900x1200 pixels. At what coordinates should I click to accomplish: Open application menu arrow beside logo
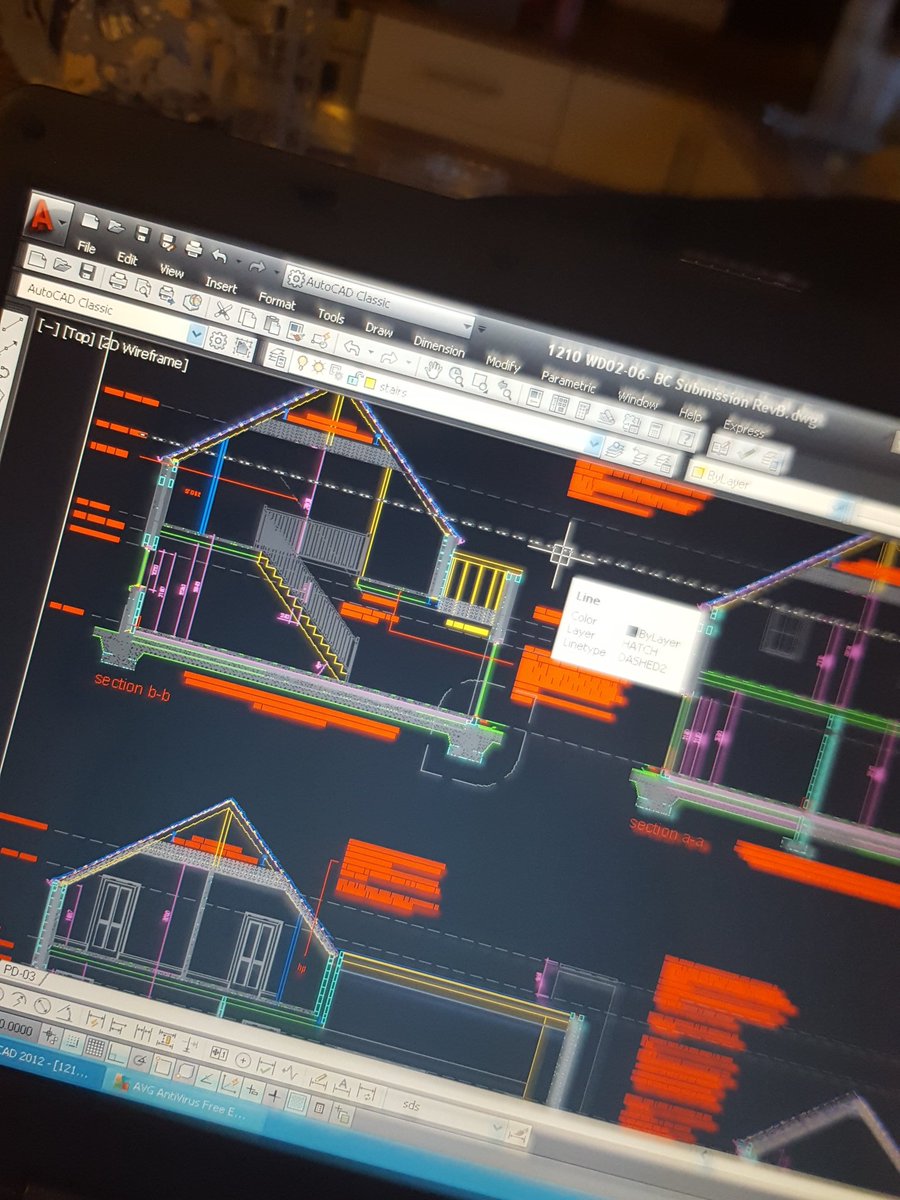[x=62, y=222]
